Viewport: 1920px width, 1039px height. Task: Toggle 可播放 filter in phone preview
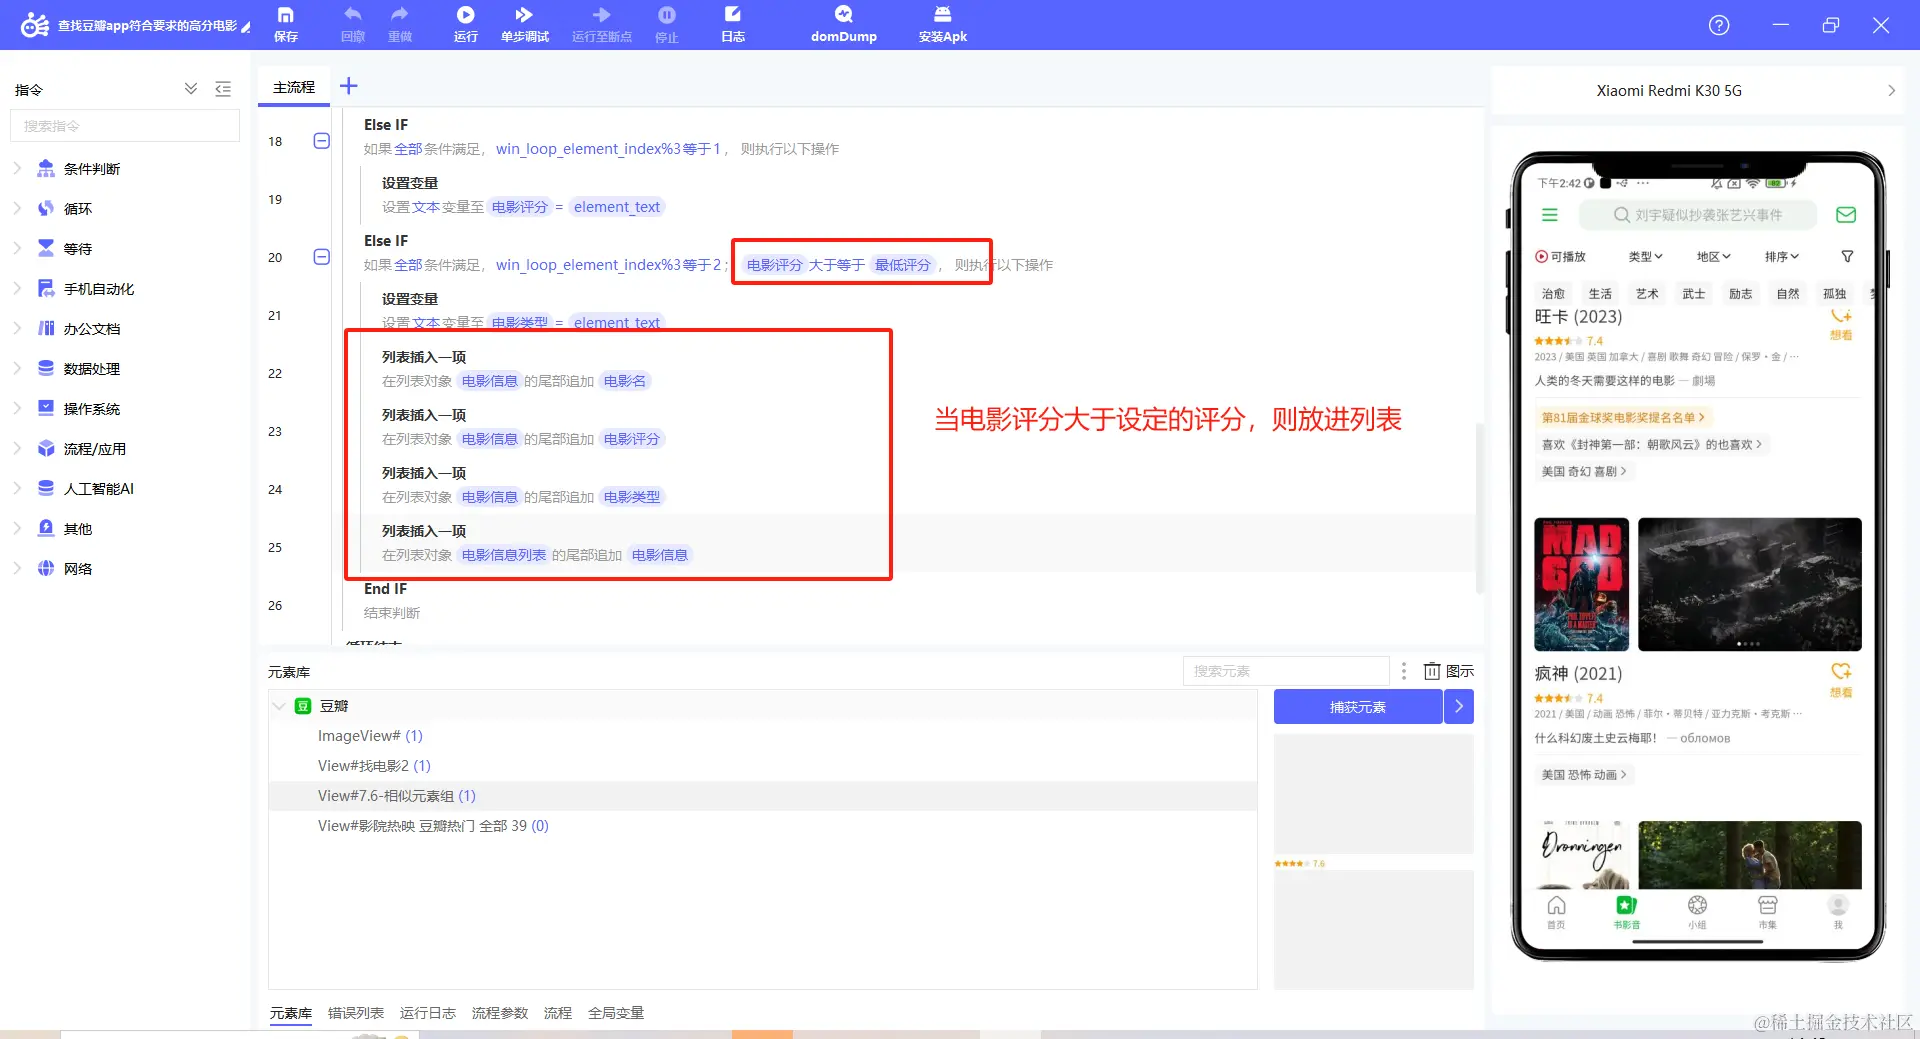[1561, 257]
